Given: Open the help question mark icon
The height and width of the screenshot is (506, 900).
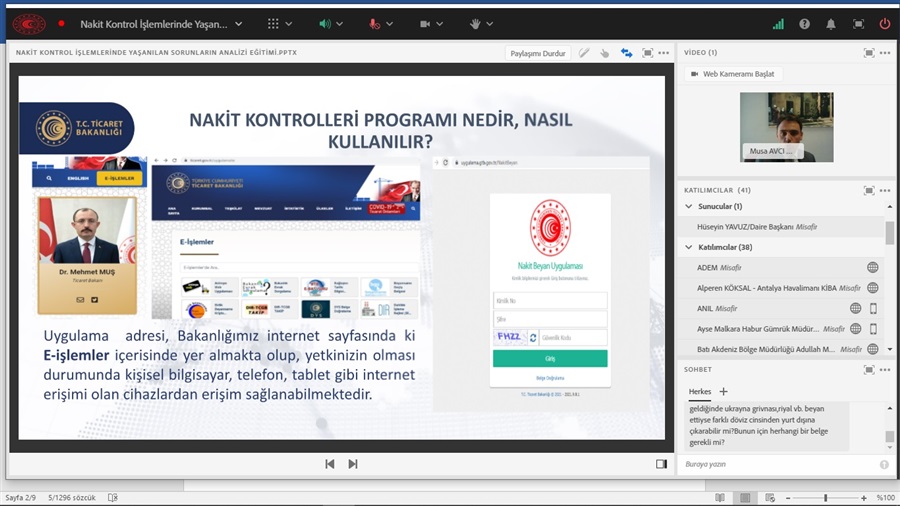Looking at the screenshot, I should (x=804, y=23).
